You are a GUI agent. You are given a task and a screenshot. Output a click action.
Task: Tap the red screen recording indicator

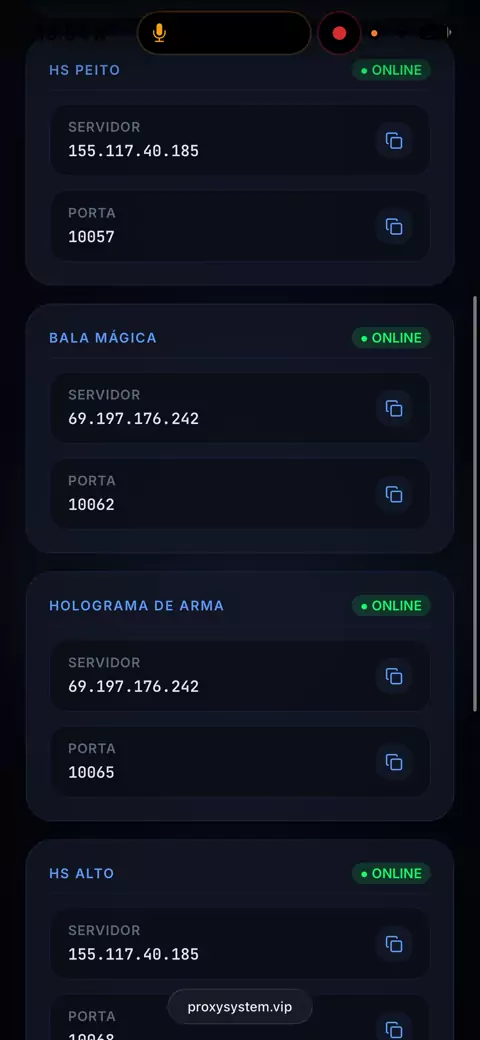pyautogui.click(x=339, y=32)
